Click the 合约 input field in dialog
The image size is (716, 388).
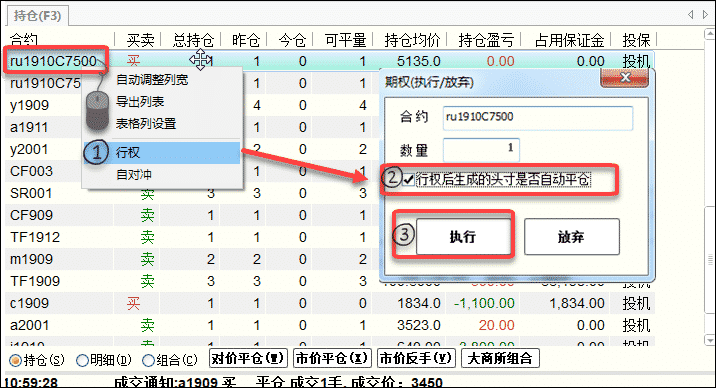coord(537,118)
